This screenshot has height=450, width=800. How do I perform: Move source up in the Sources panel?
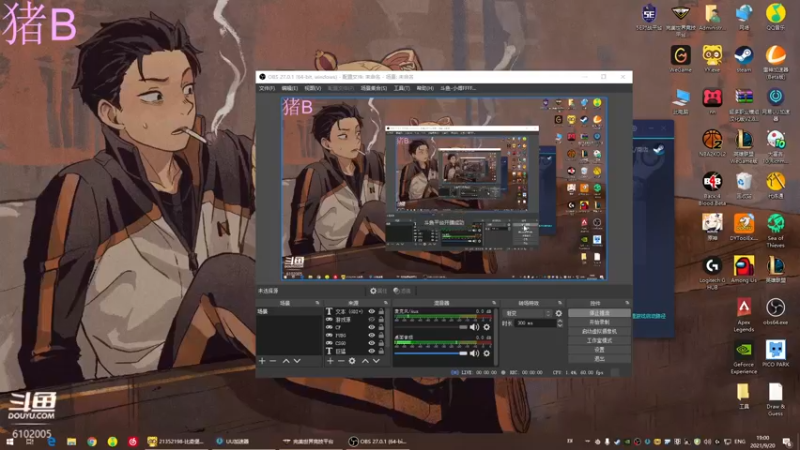click(365, 361)
